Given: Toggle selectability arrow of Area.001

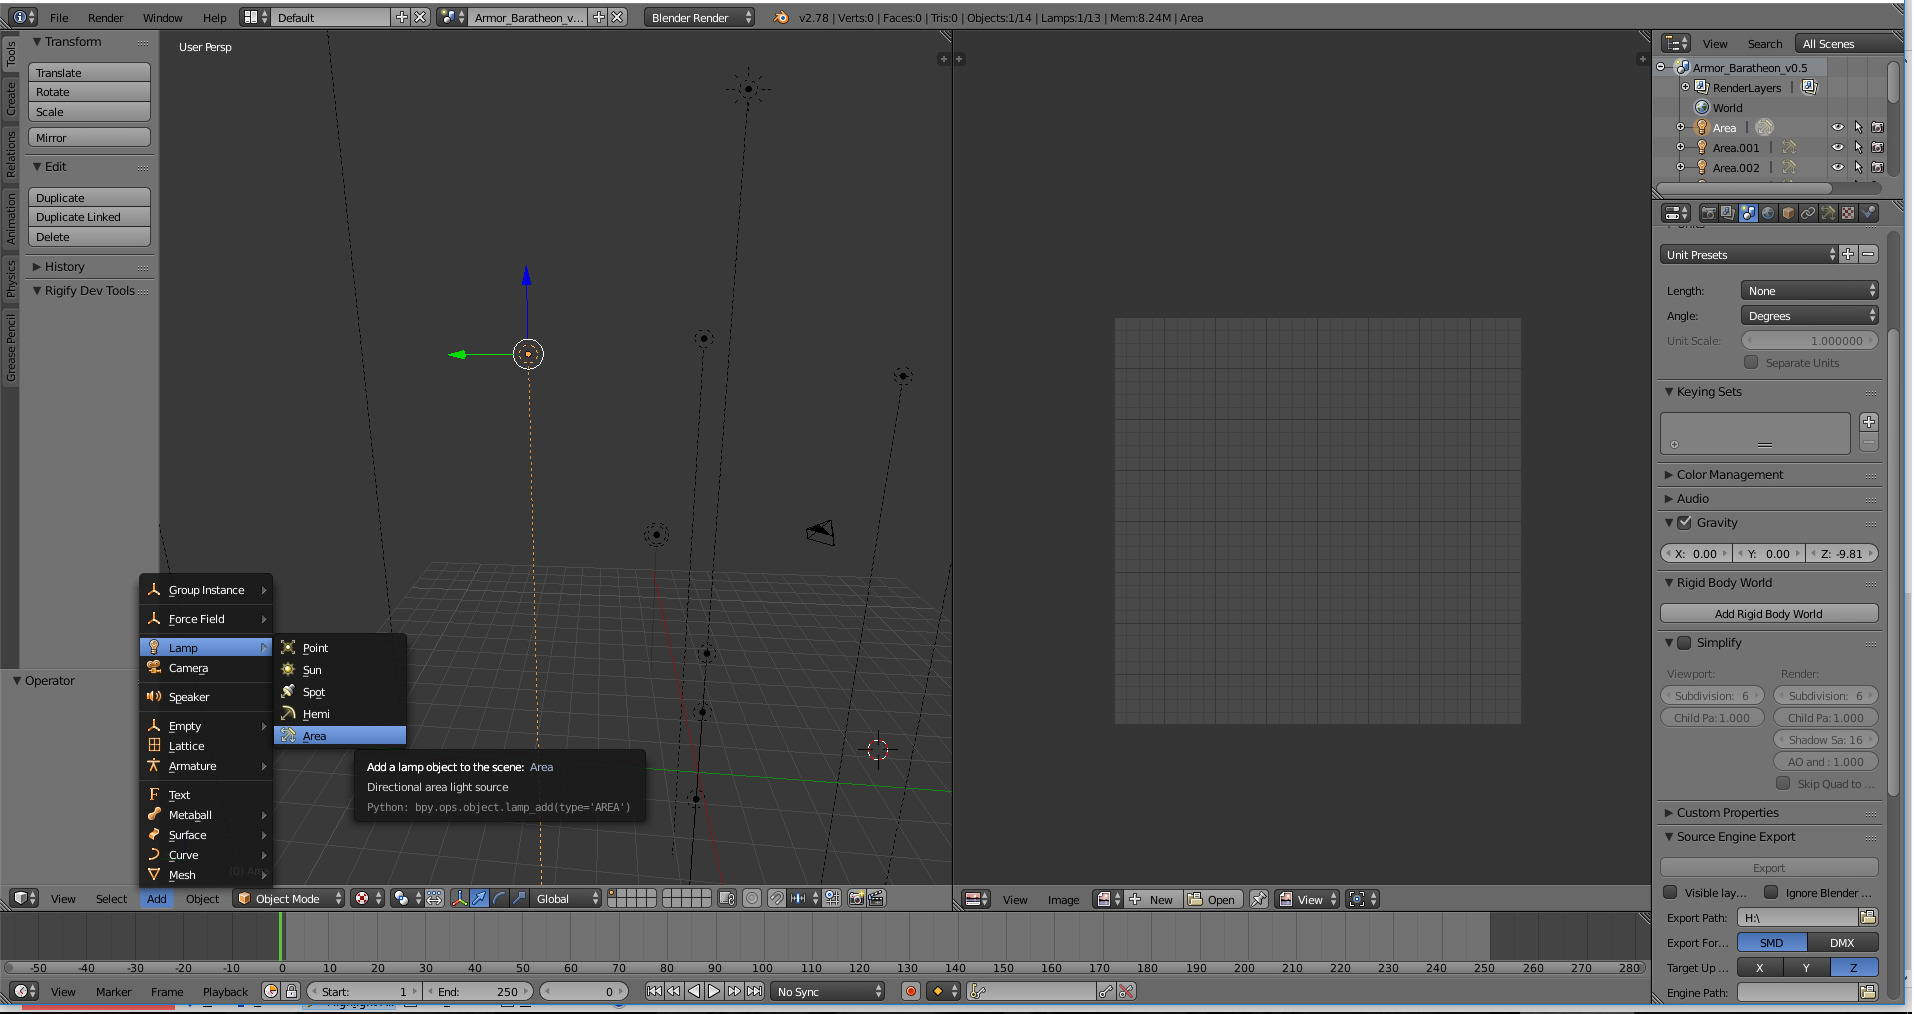Looking at the screenshot, I should 1858,147.
